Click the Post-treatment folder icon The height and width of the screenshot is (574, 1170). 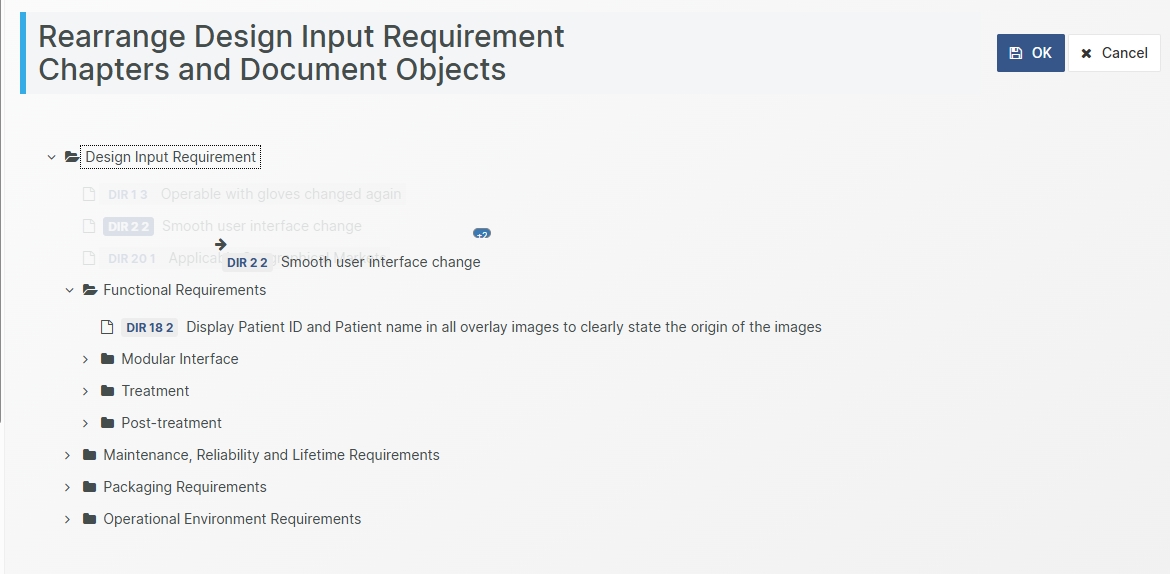(x=108, y=423)
